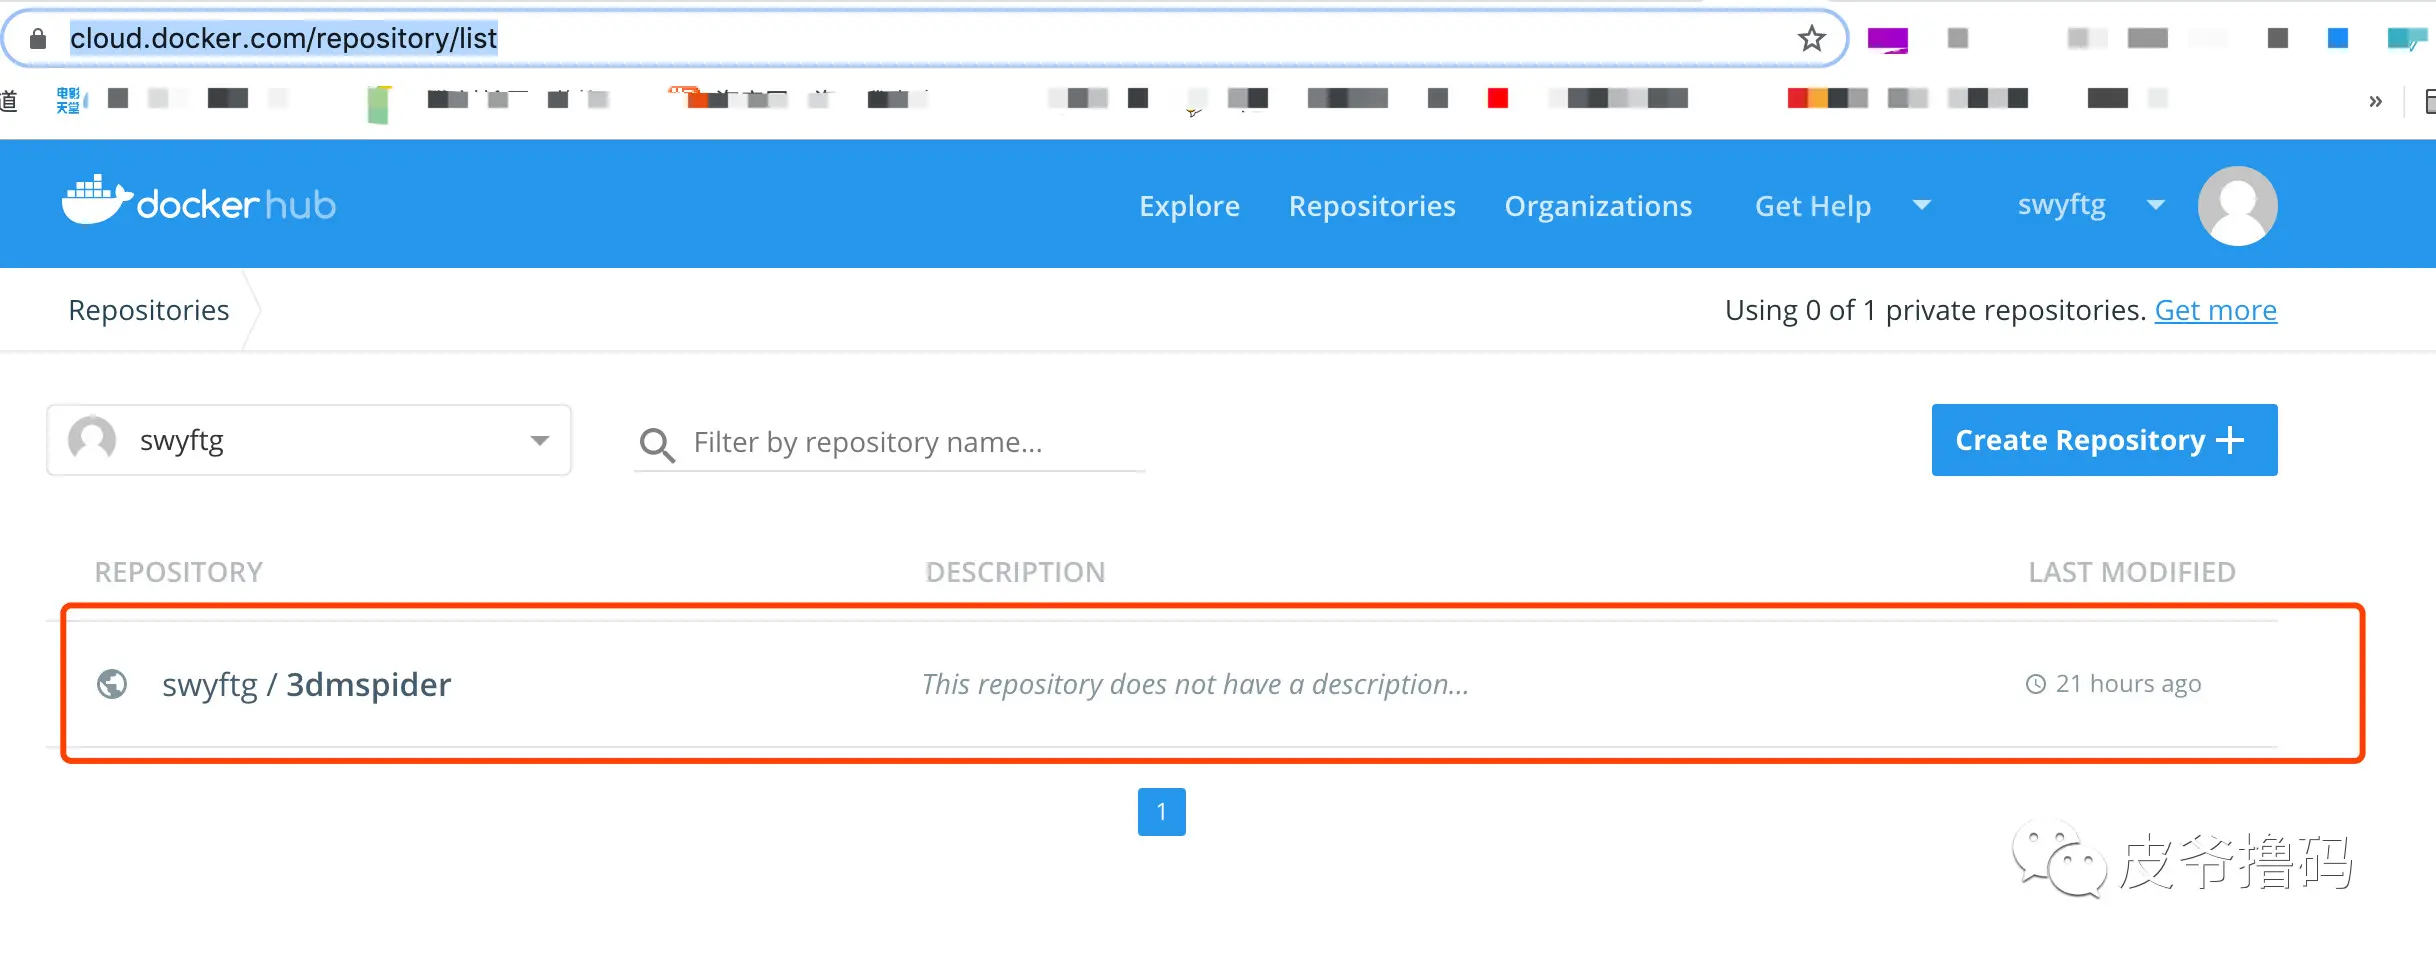Click the Create Repository button
The width and height of the screenshot is (2436, 970).
pos(2104,440)
